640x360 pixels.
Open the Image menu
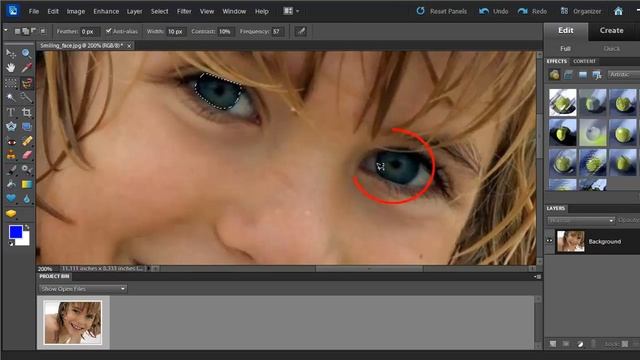pos(76,11)
